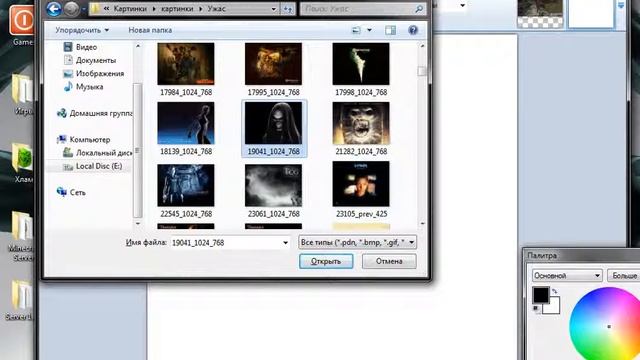Click Новая папка button
Viewport: 640px width, 360px height.
point(150,30)
